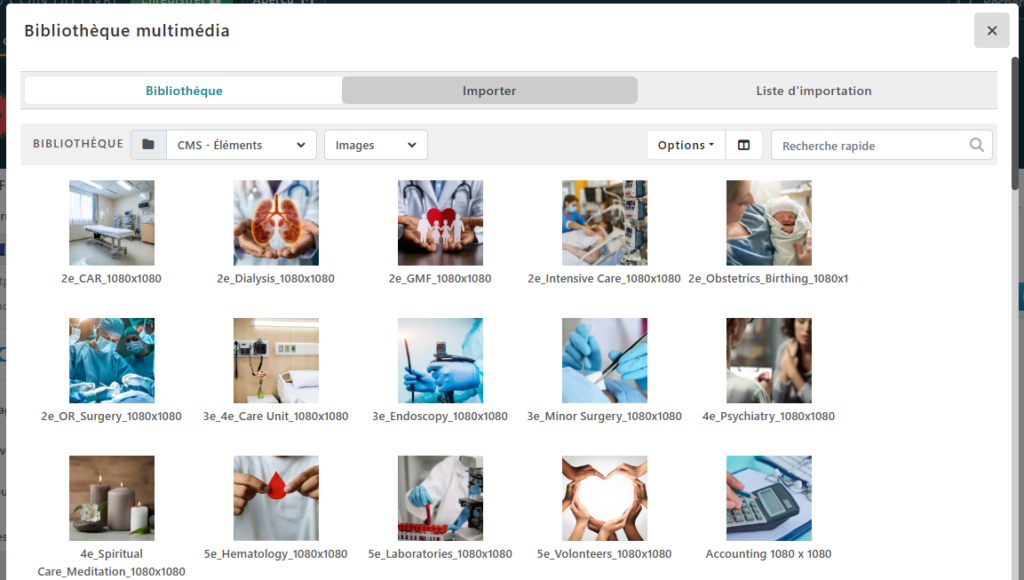
Task: Click the folder icon beside Bibliothèque label
Action: 148,145
